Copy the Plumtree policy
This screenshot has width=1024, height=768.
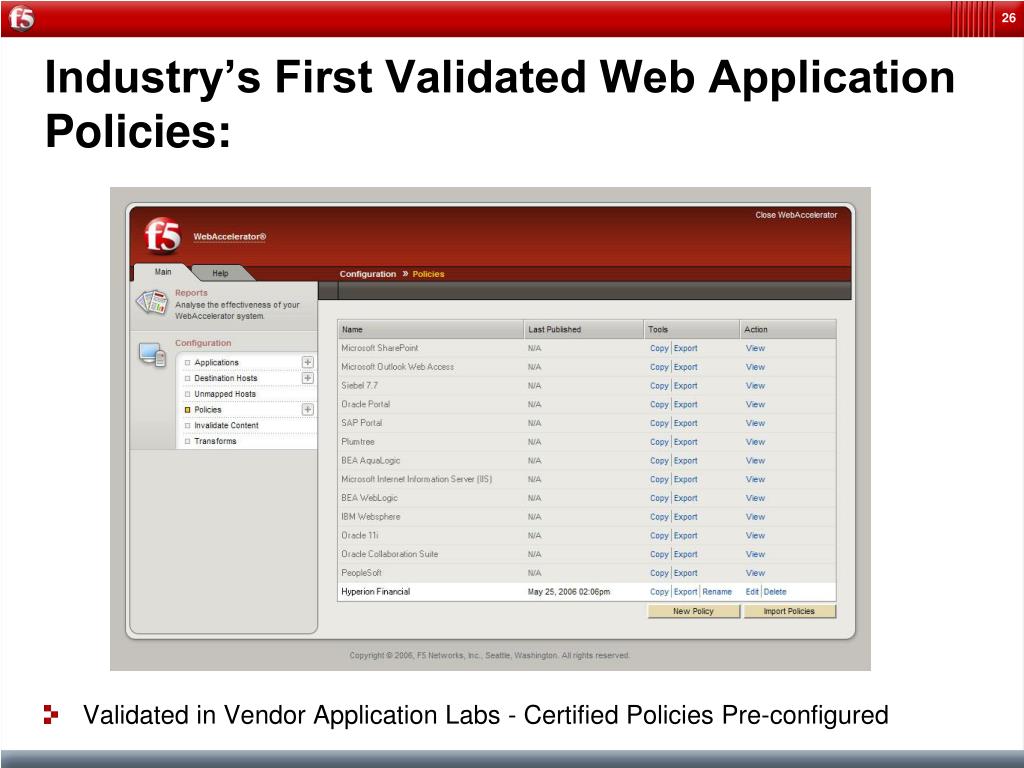point(659,441)
